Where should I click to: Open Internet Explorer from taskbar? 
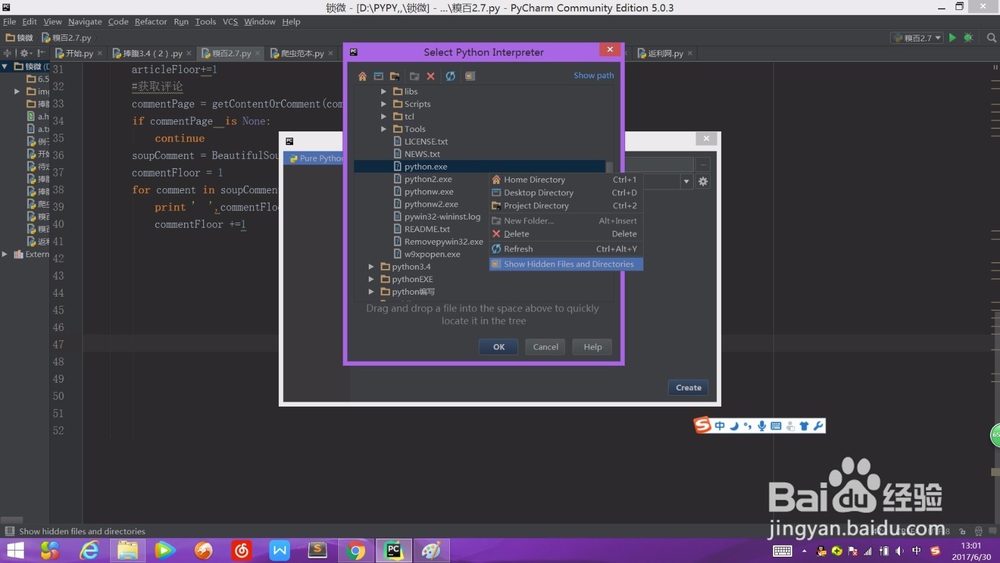(89, 550)
